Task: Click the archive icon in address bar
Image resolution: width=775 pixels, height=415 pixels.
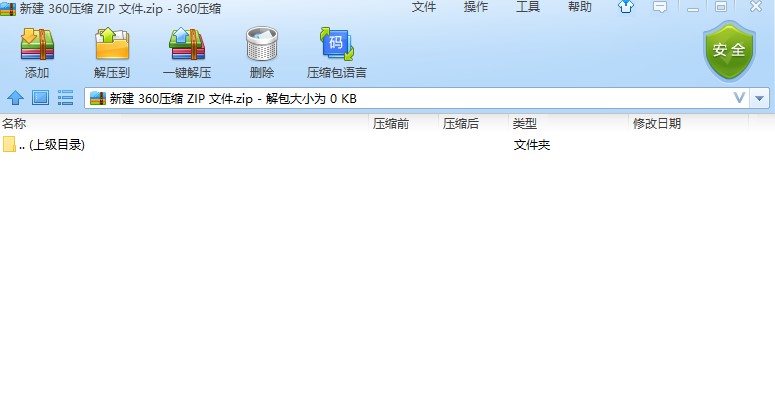Action: tap(98, 98)
